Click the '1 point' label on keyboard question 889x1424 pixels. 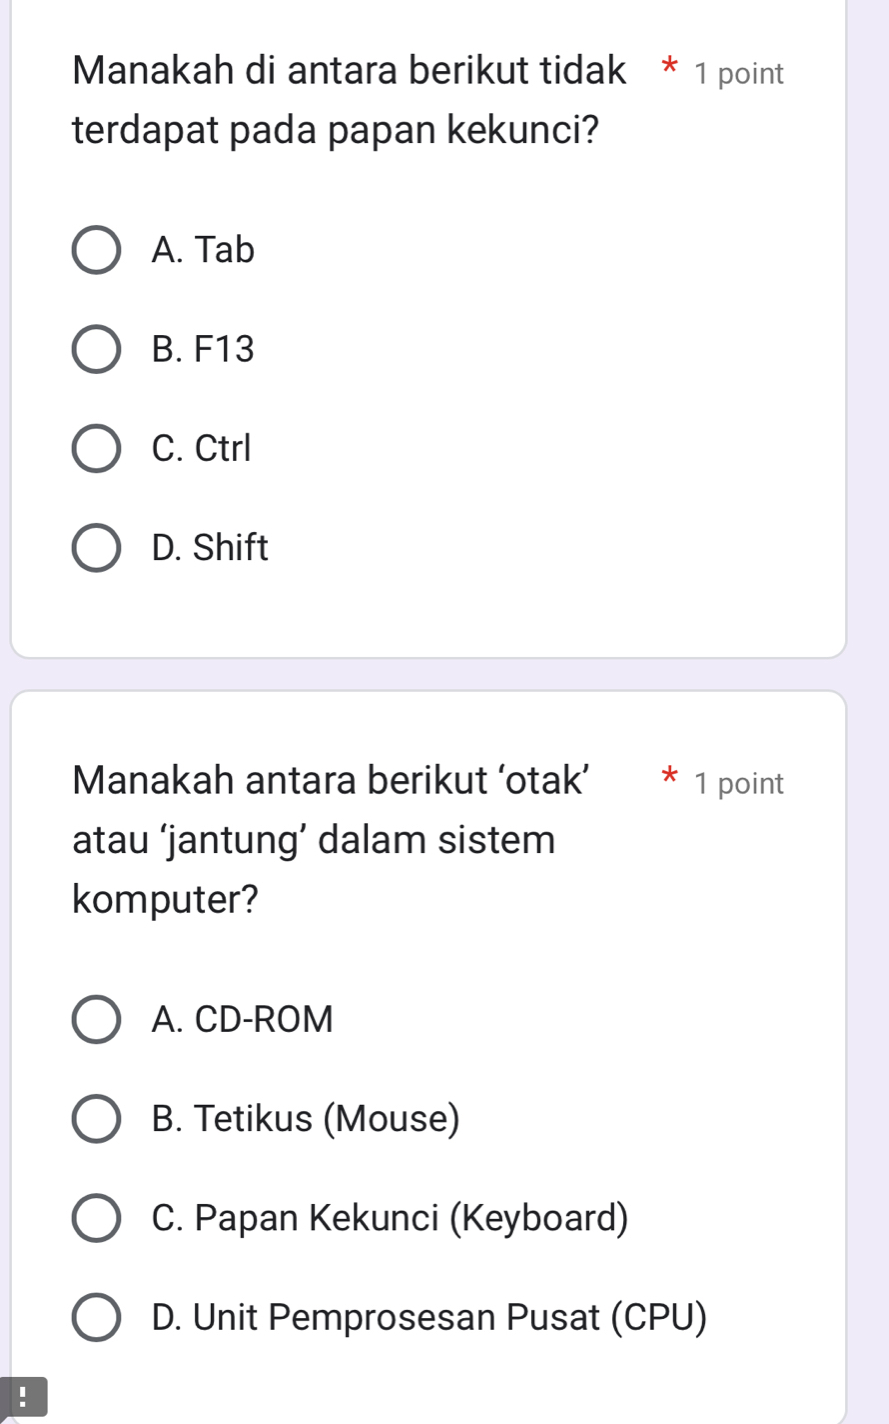pyautogui.click(x=739, y=74)
